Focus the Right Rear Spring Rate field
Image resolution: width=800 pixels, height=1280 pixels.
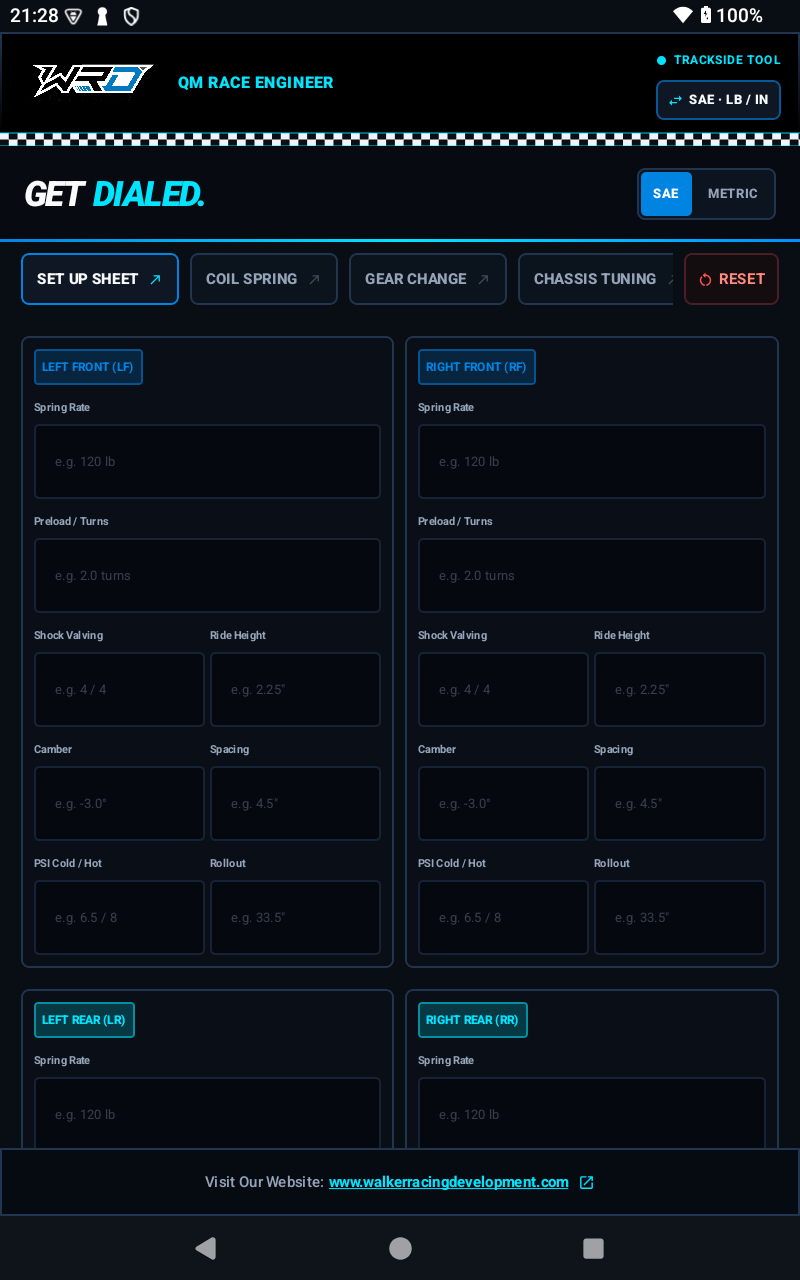pyautogui.click(x=592, y=1114)
